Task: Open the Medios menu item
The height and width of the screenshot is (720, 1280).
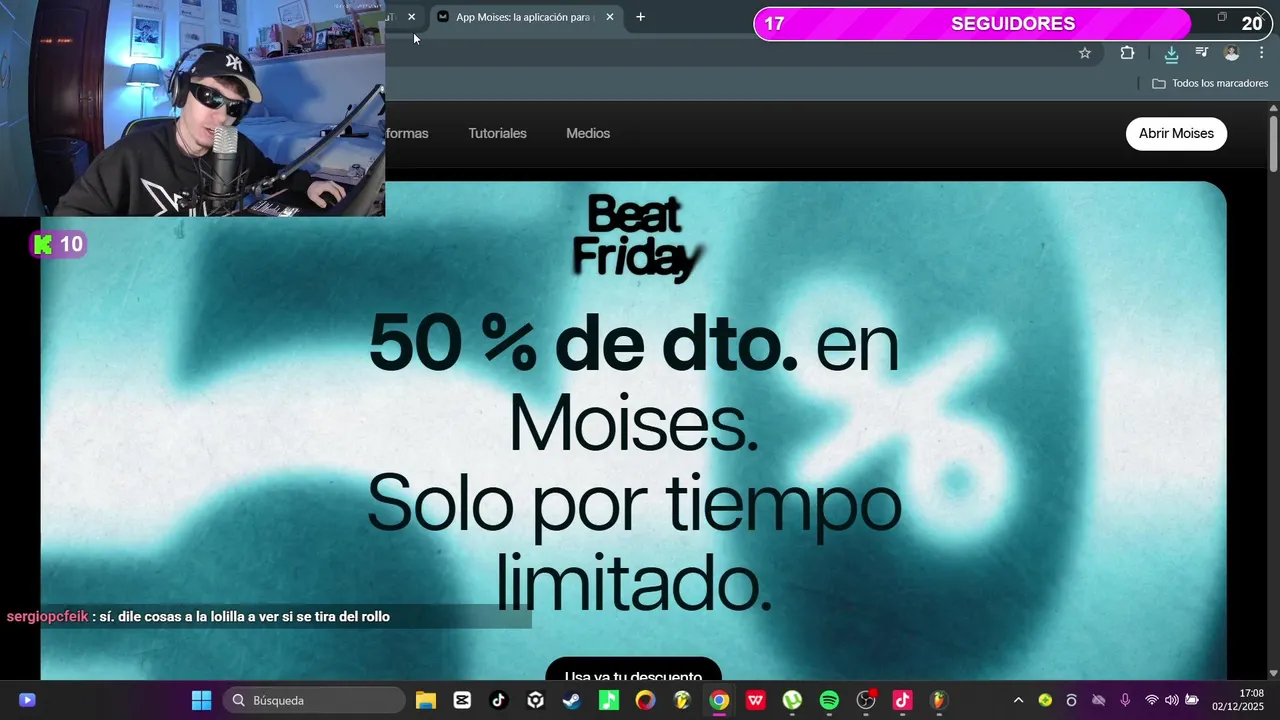Action: coord(588,133)
